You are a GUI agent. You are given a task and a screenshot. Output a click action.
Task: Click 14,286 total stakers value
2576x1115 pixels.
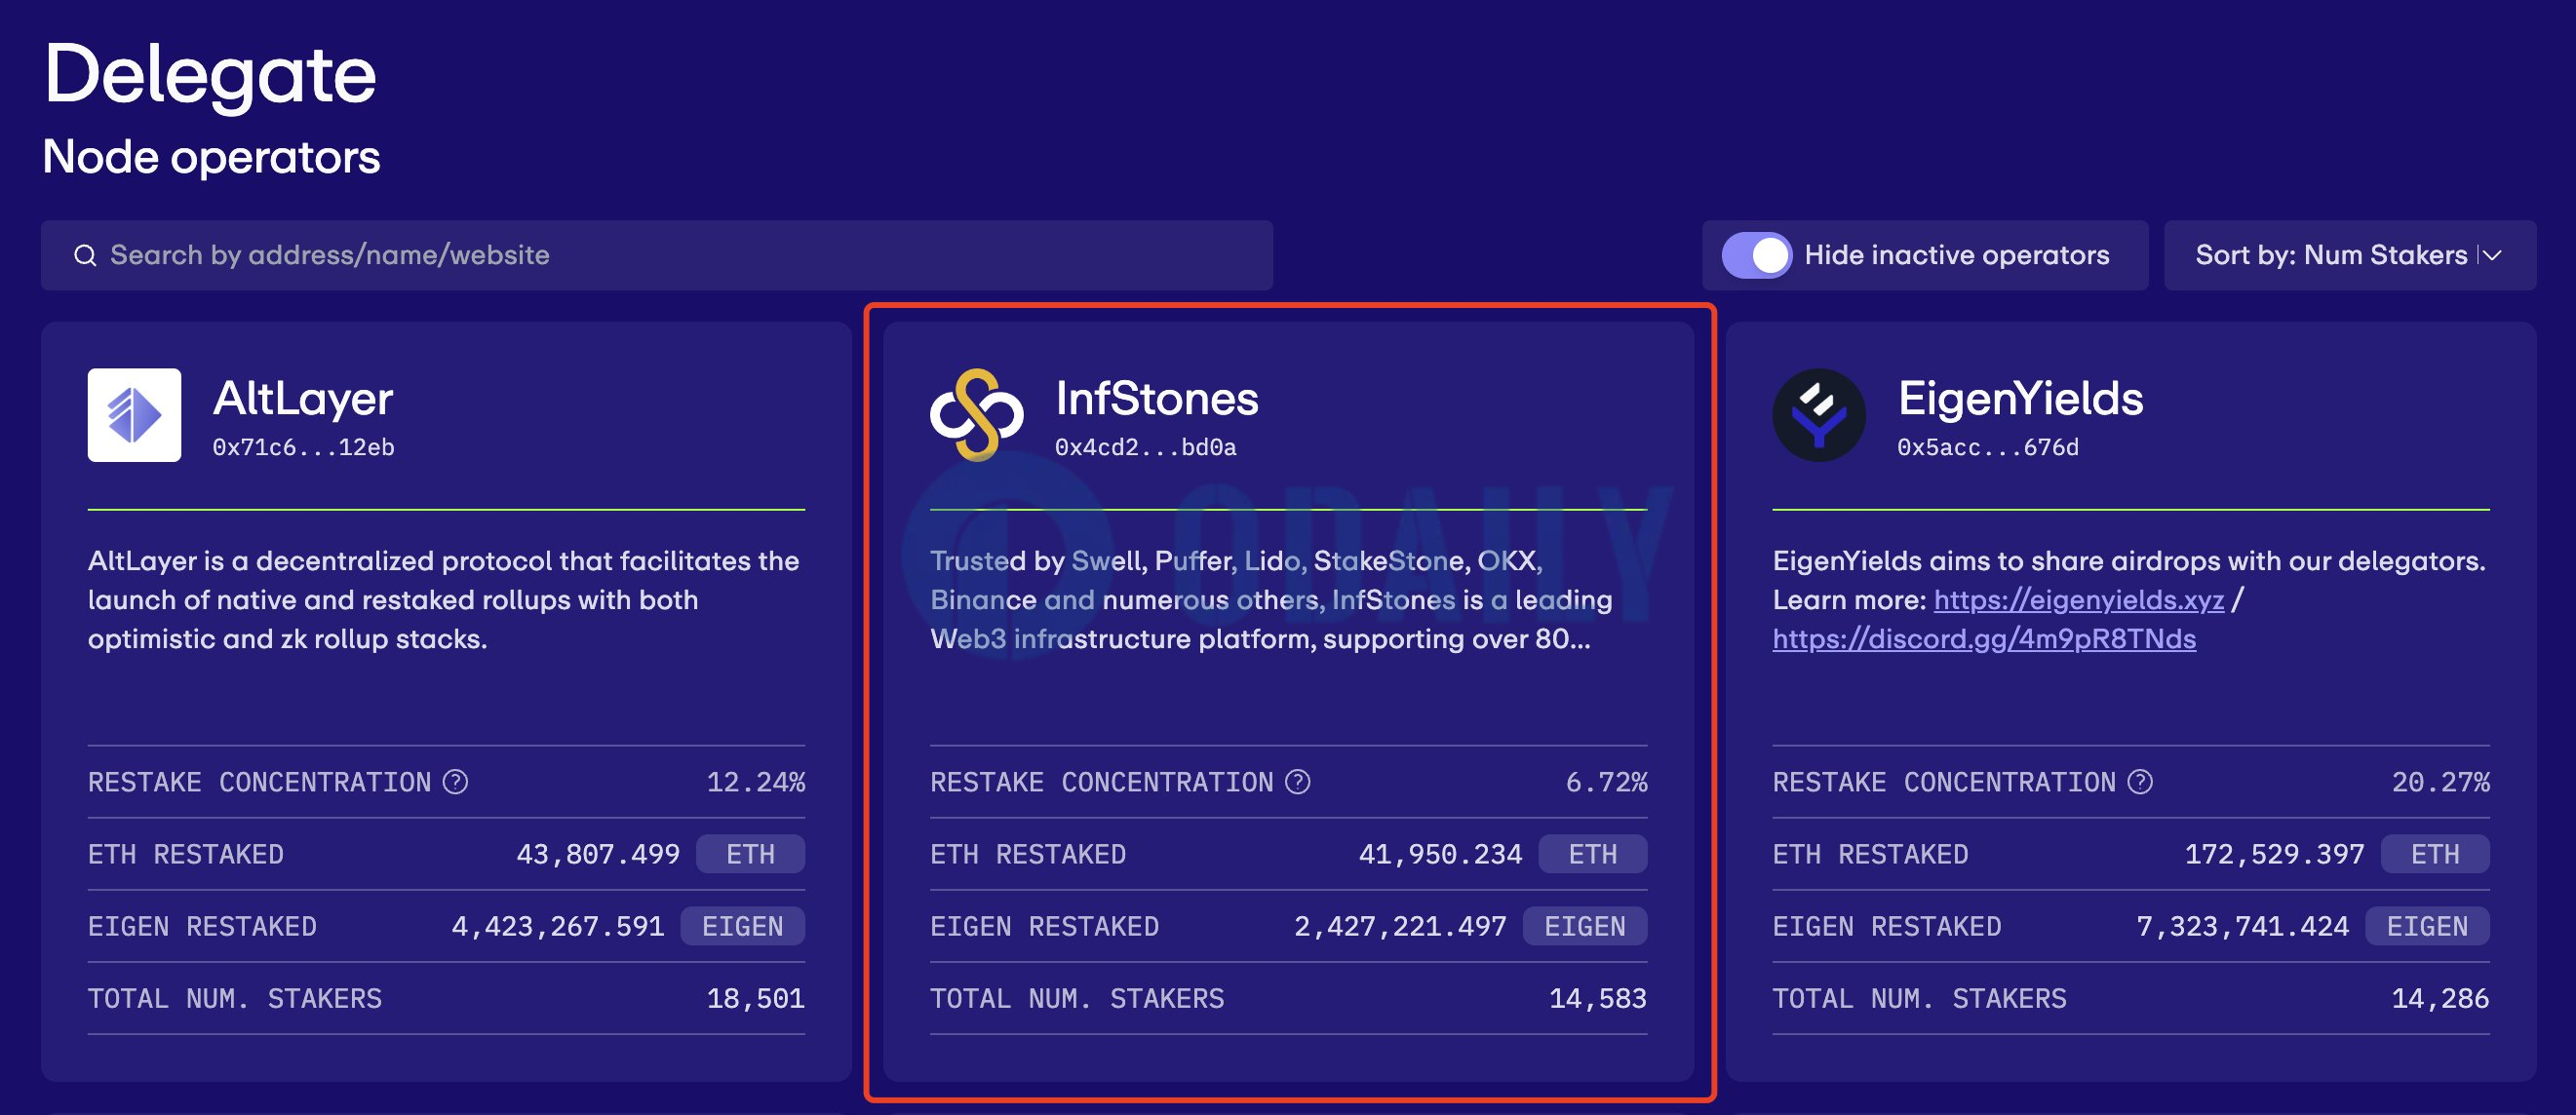tap(2441, 998)
